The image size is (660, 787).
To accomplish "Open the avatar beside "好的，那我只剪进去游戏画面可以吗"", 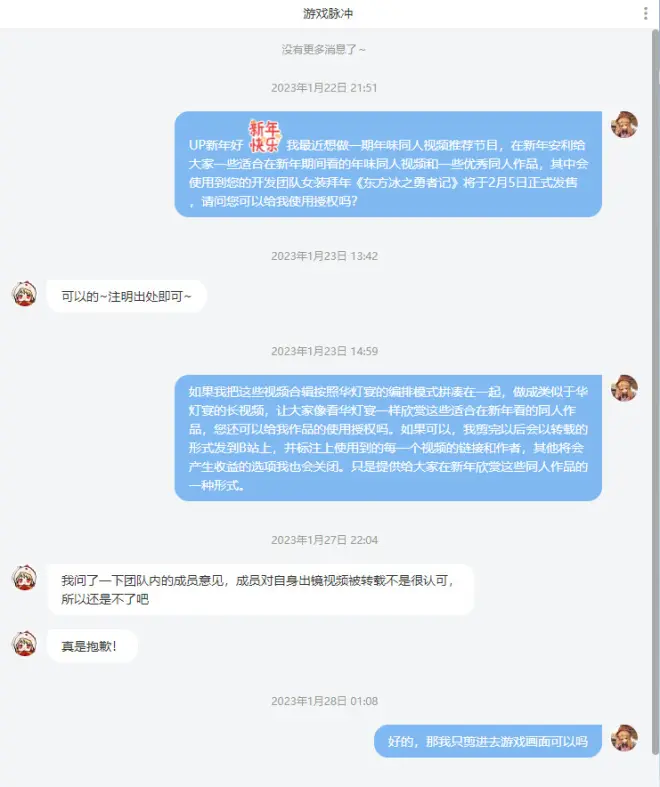I will coord(624,738).
